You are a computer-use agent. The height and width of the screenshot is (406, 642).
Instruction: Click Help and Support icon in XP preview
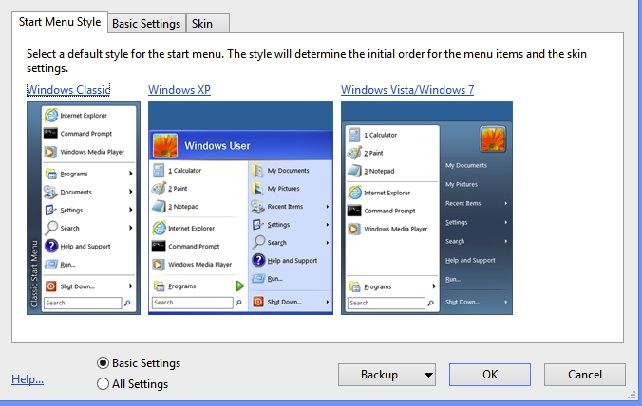259,260
